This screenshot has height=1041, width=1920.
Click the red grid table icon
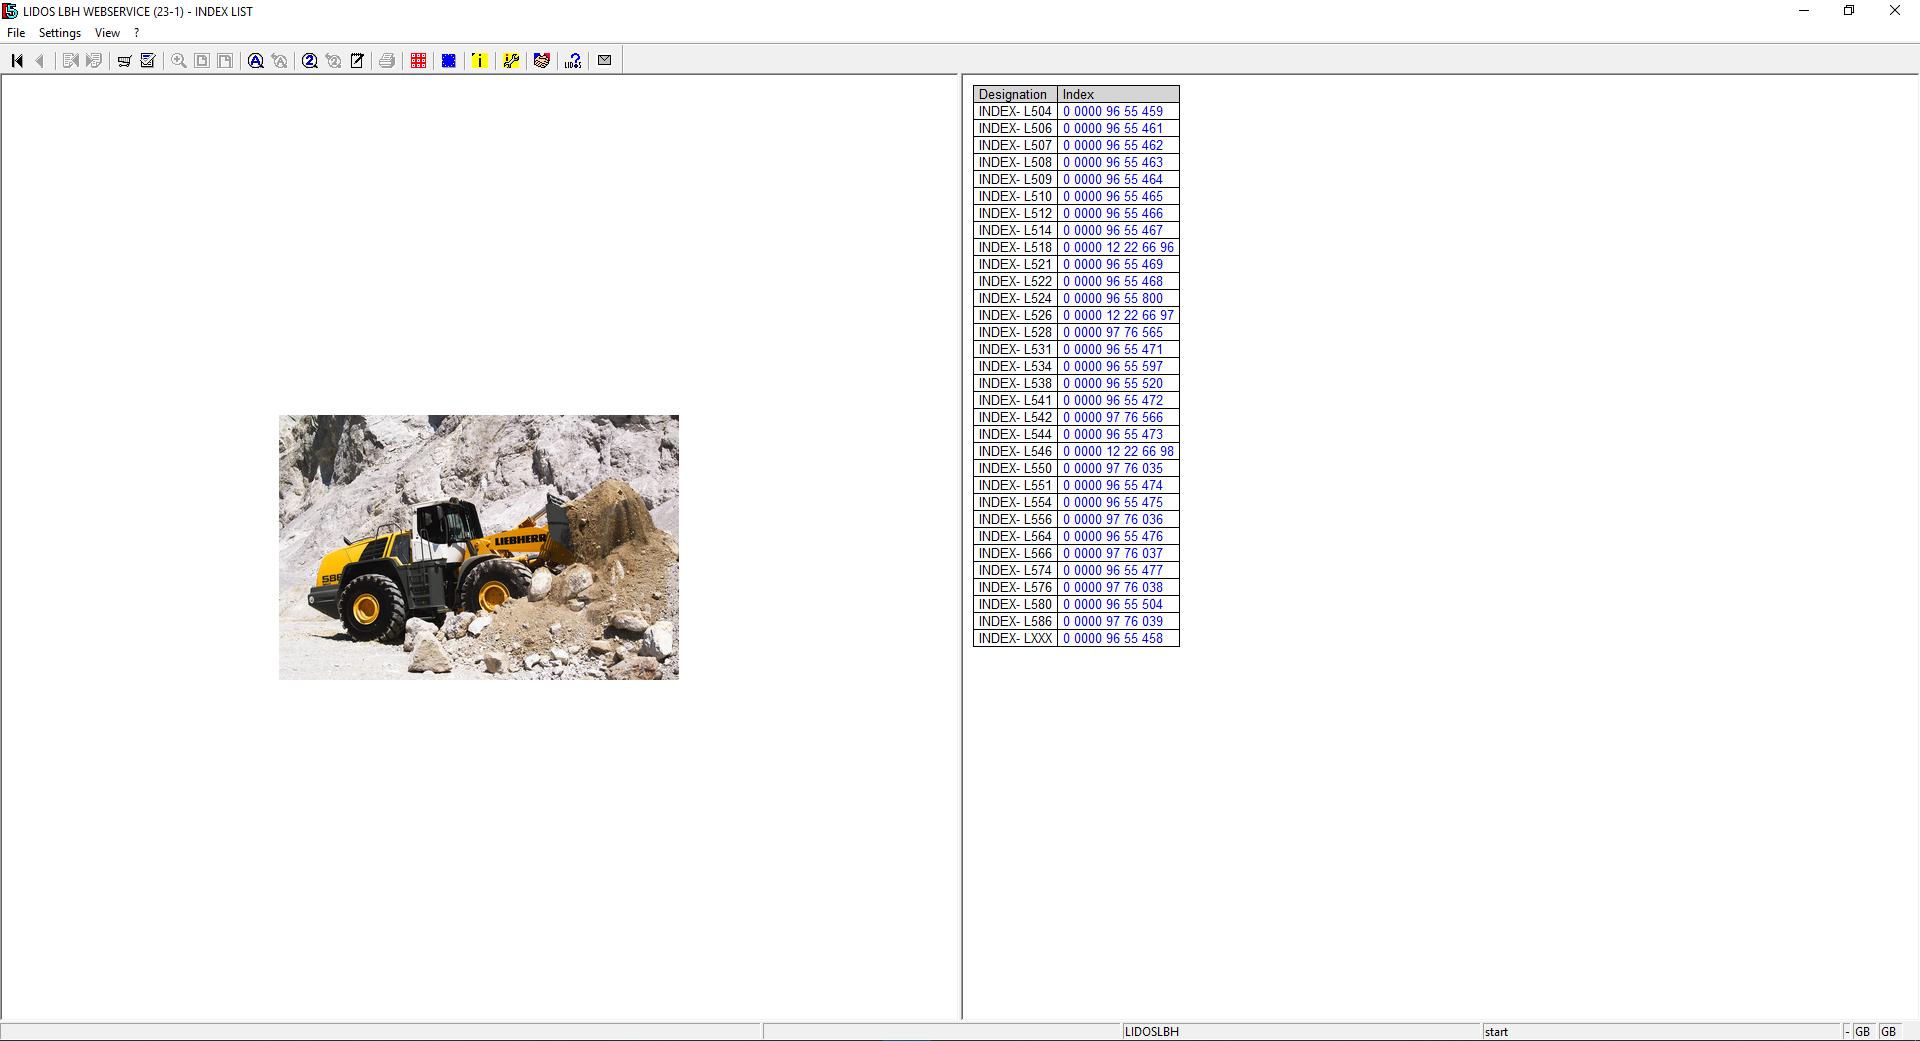point(417,60)
